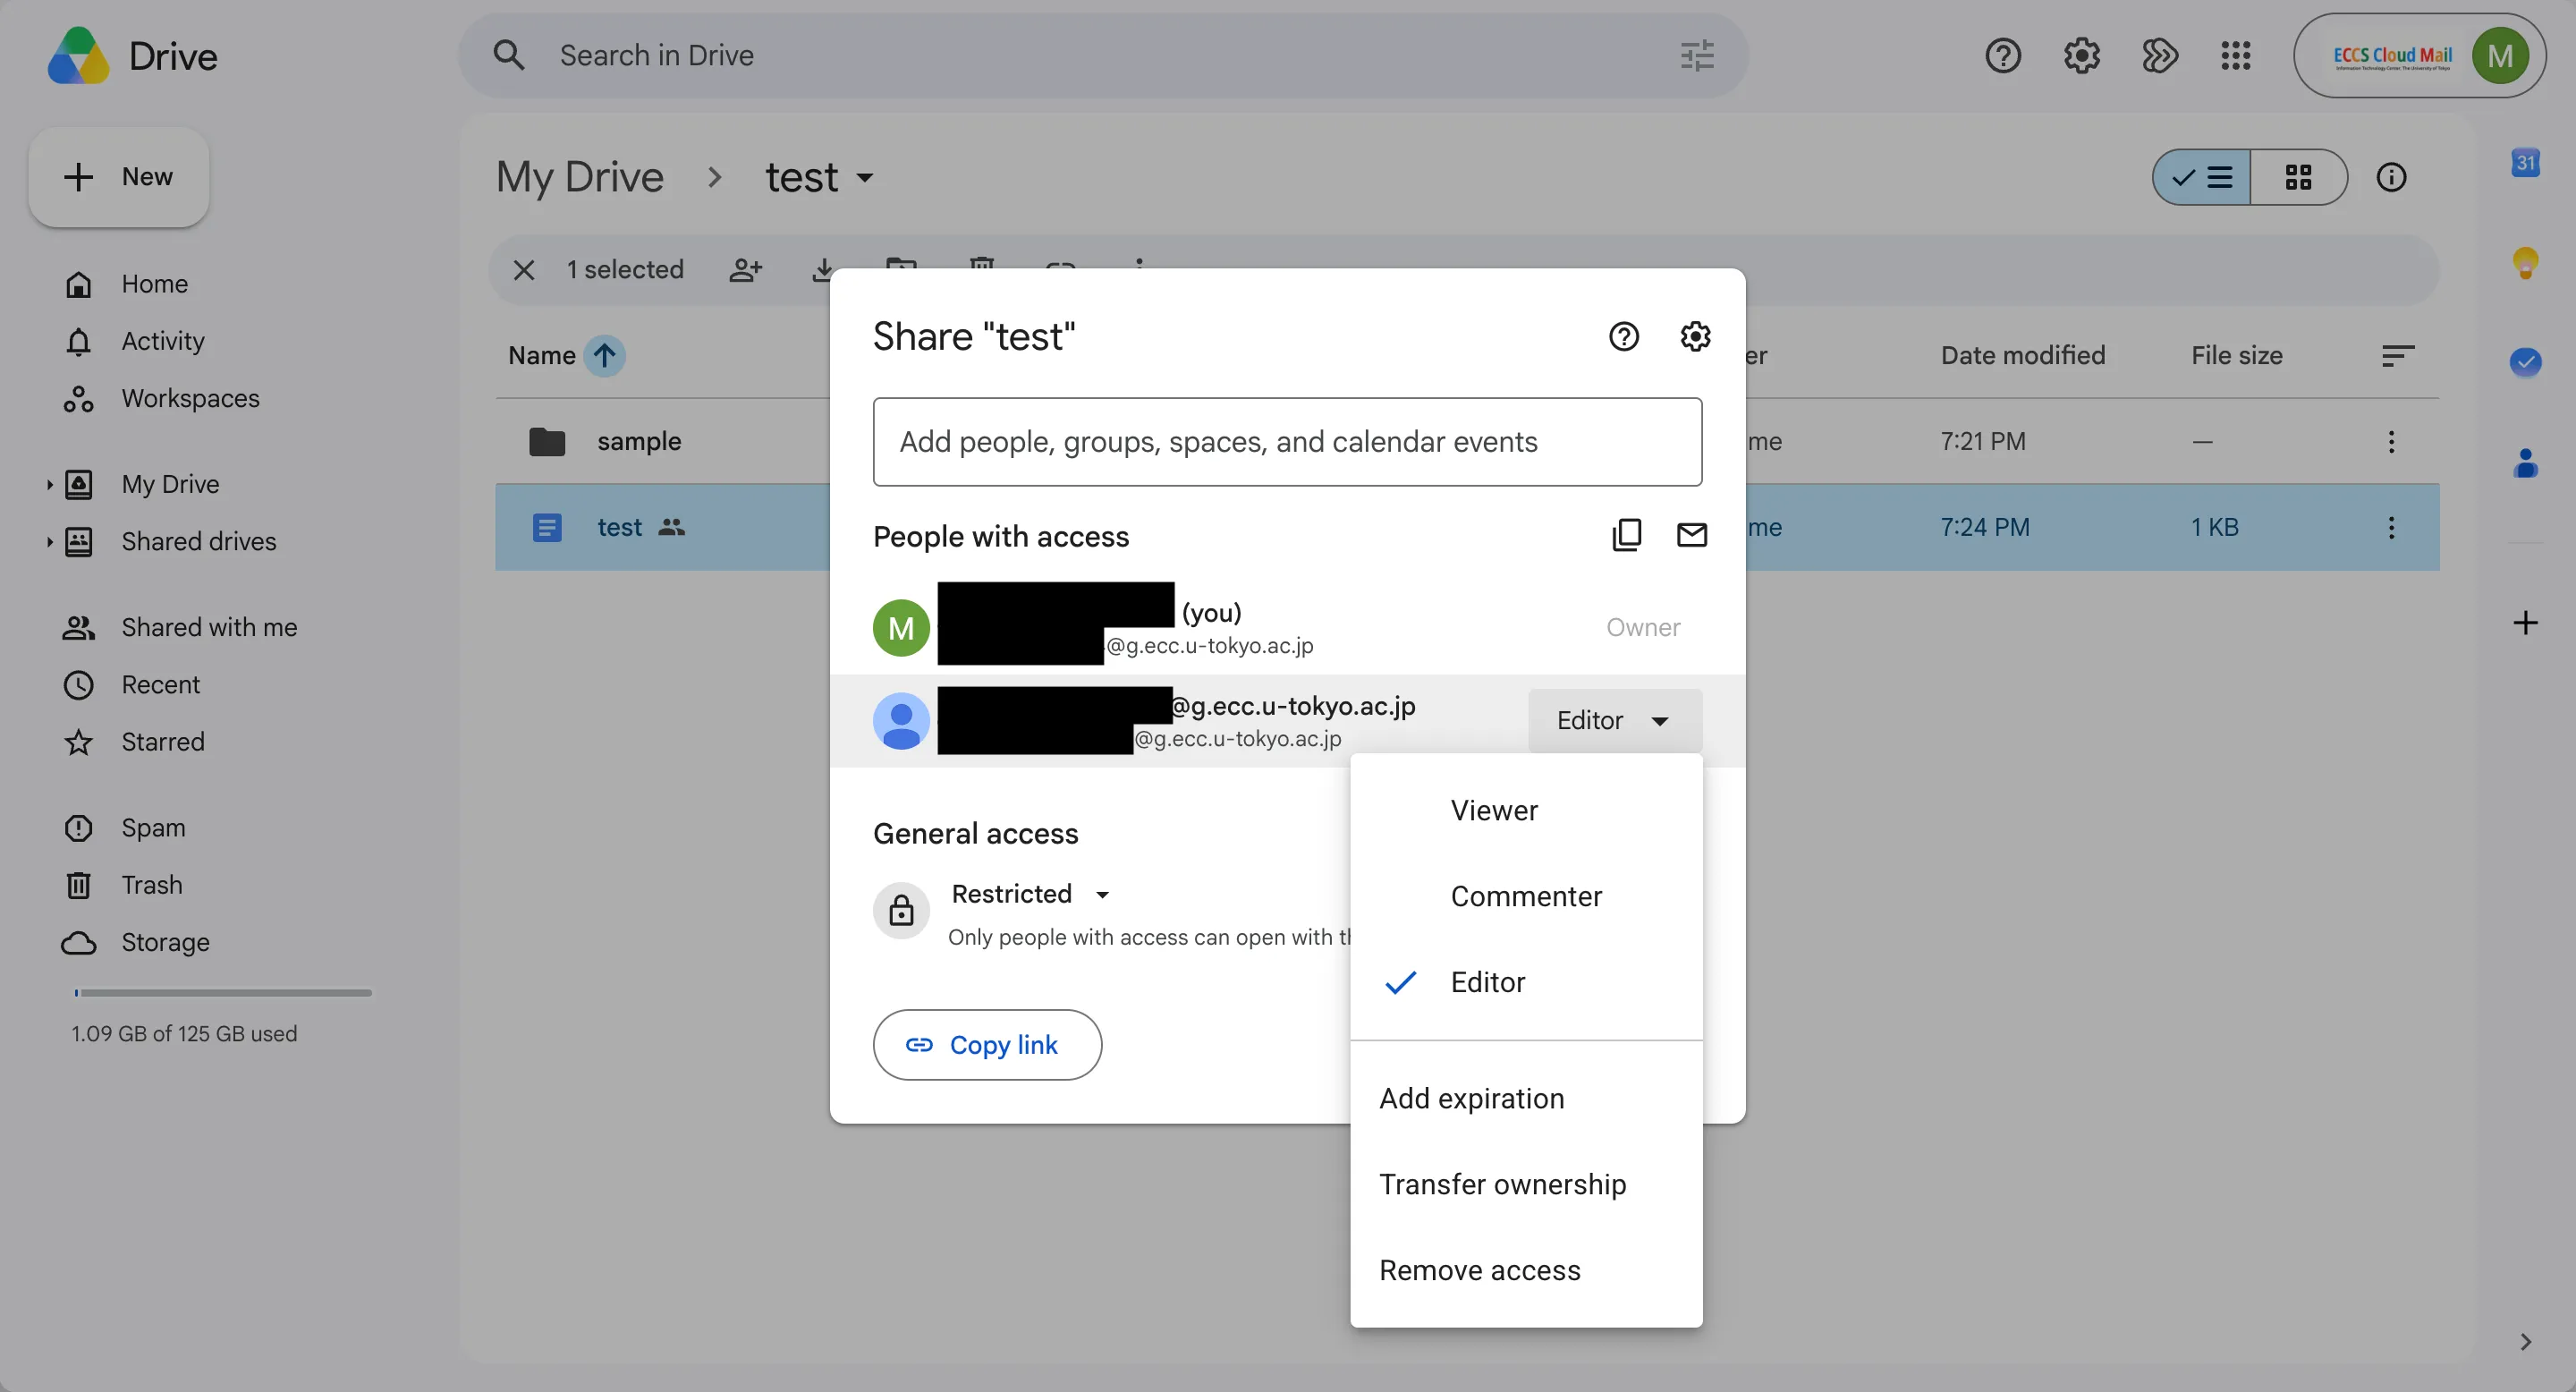Open view details info icon

coord(2391,177)
